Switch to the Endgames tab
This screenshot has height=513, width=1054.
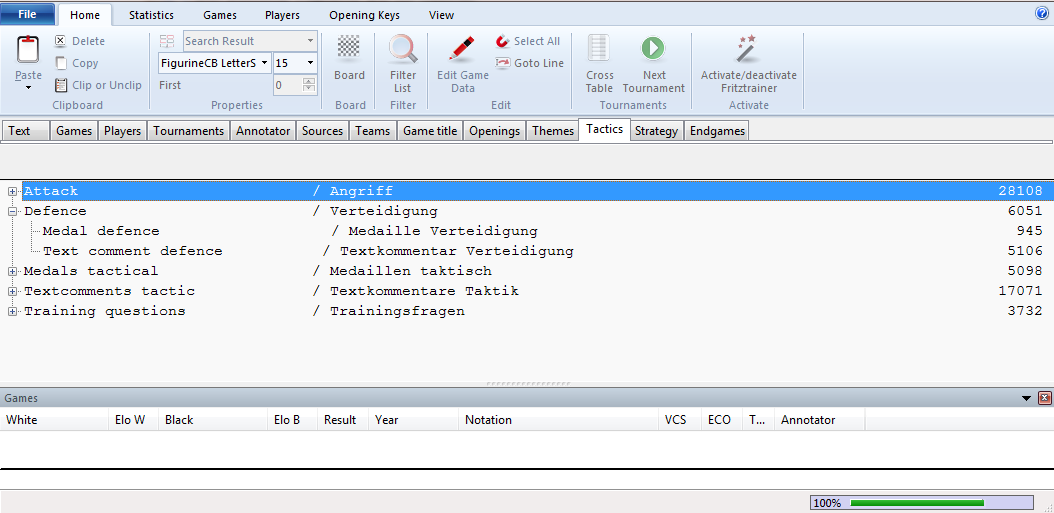click(x=717, y=131)
